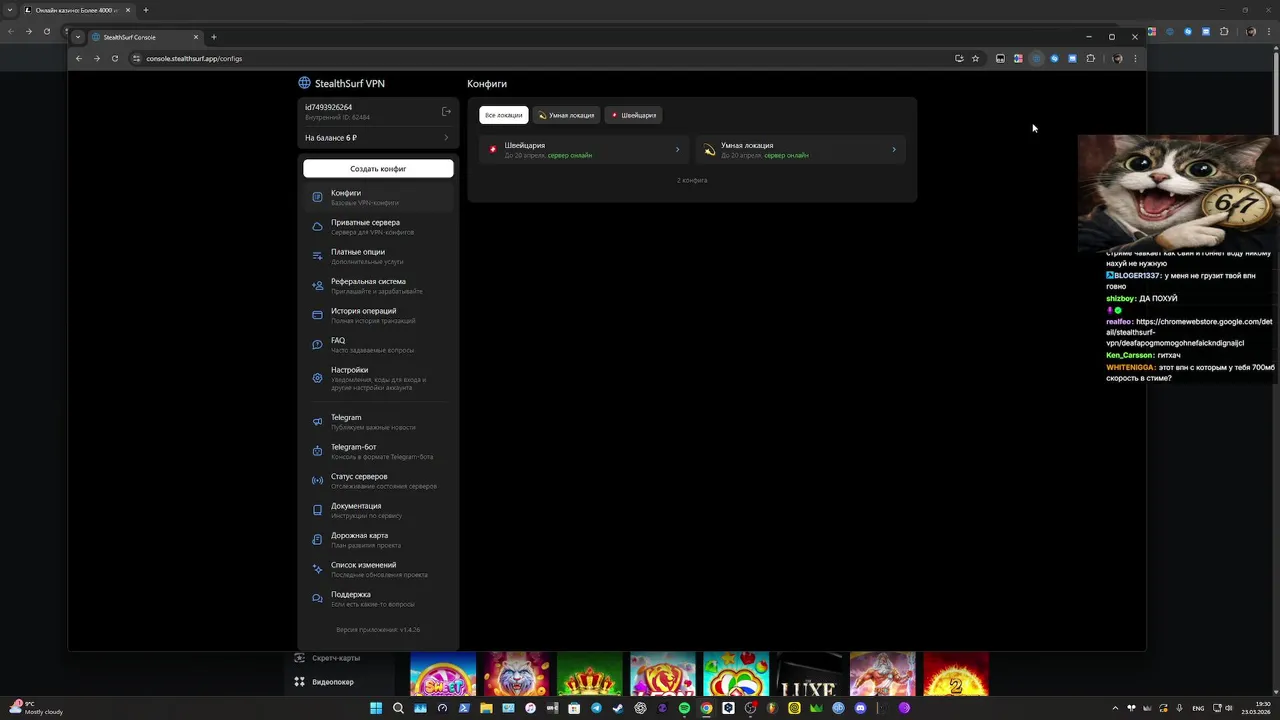
Task: Click the Умная локация config card
Action: [801, 150]
